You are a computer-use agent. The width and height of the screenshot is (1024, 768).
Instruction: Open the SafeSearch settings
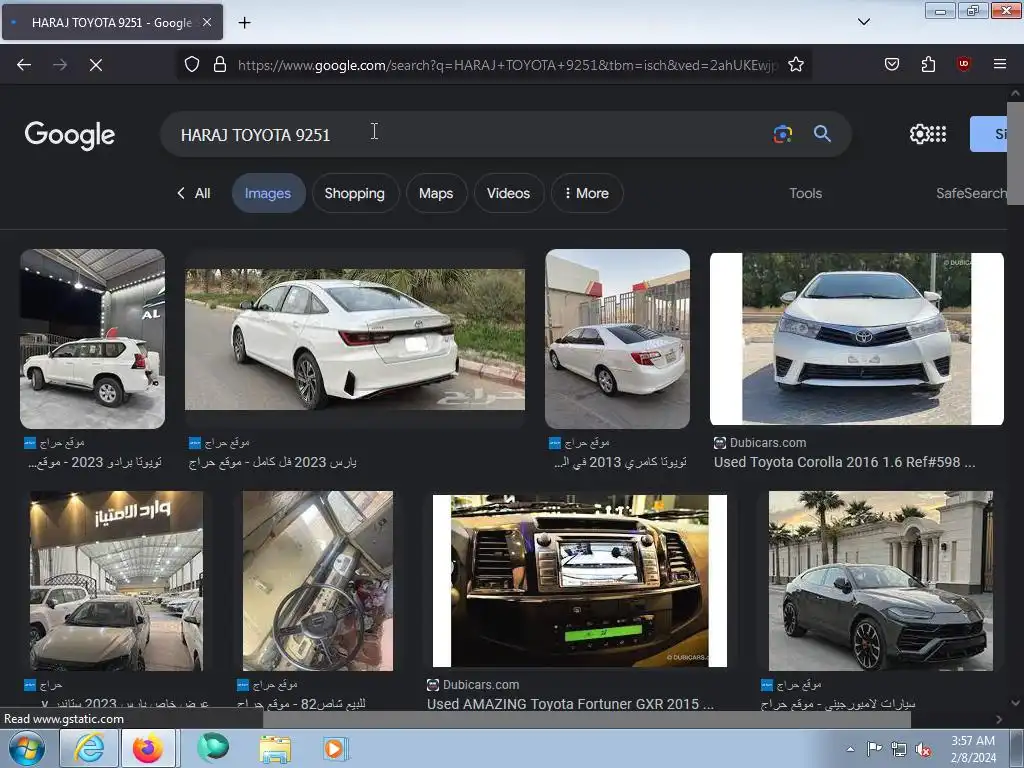click(971, 193)
